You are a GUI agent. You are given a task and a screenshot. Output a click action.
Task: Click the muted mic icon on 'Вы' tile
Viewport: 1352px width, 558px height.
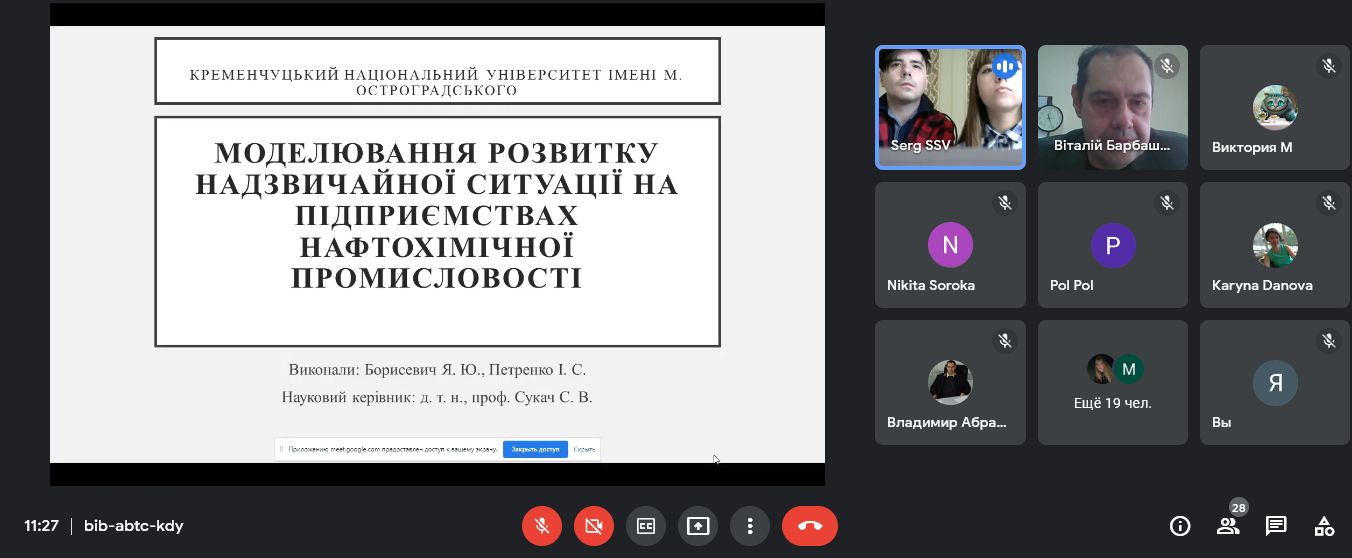point(1328,341)
